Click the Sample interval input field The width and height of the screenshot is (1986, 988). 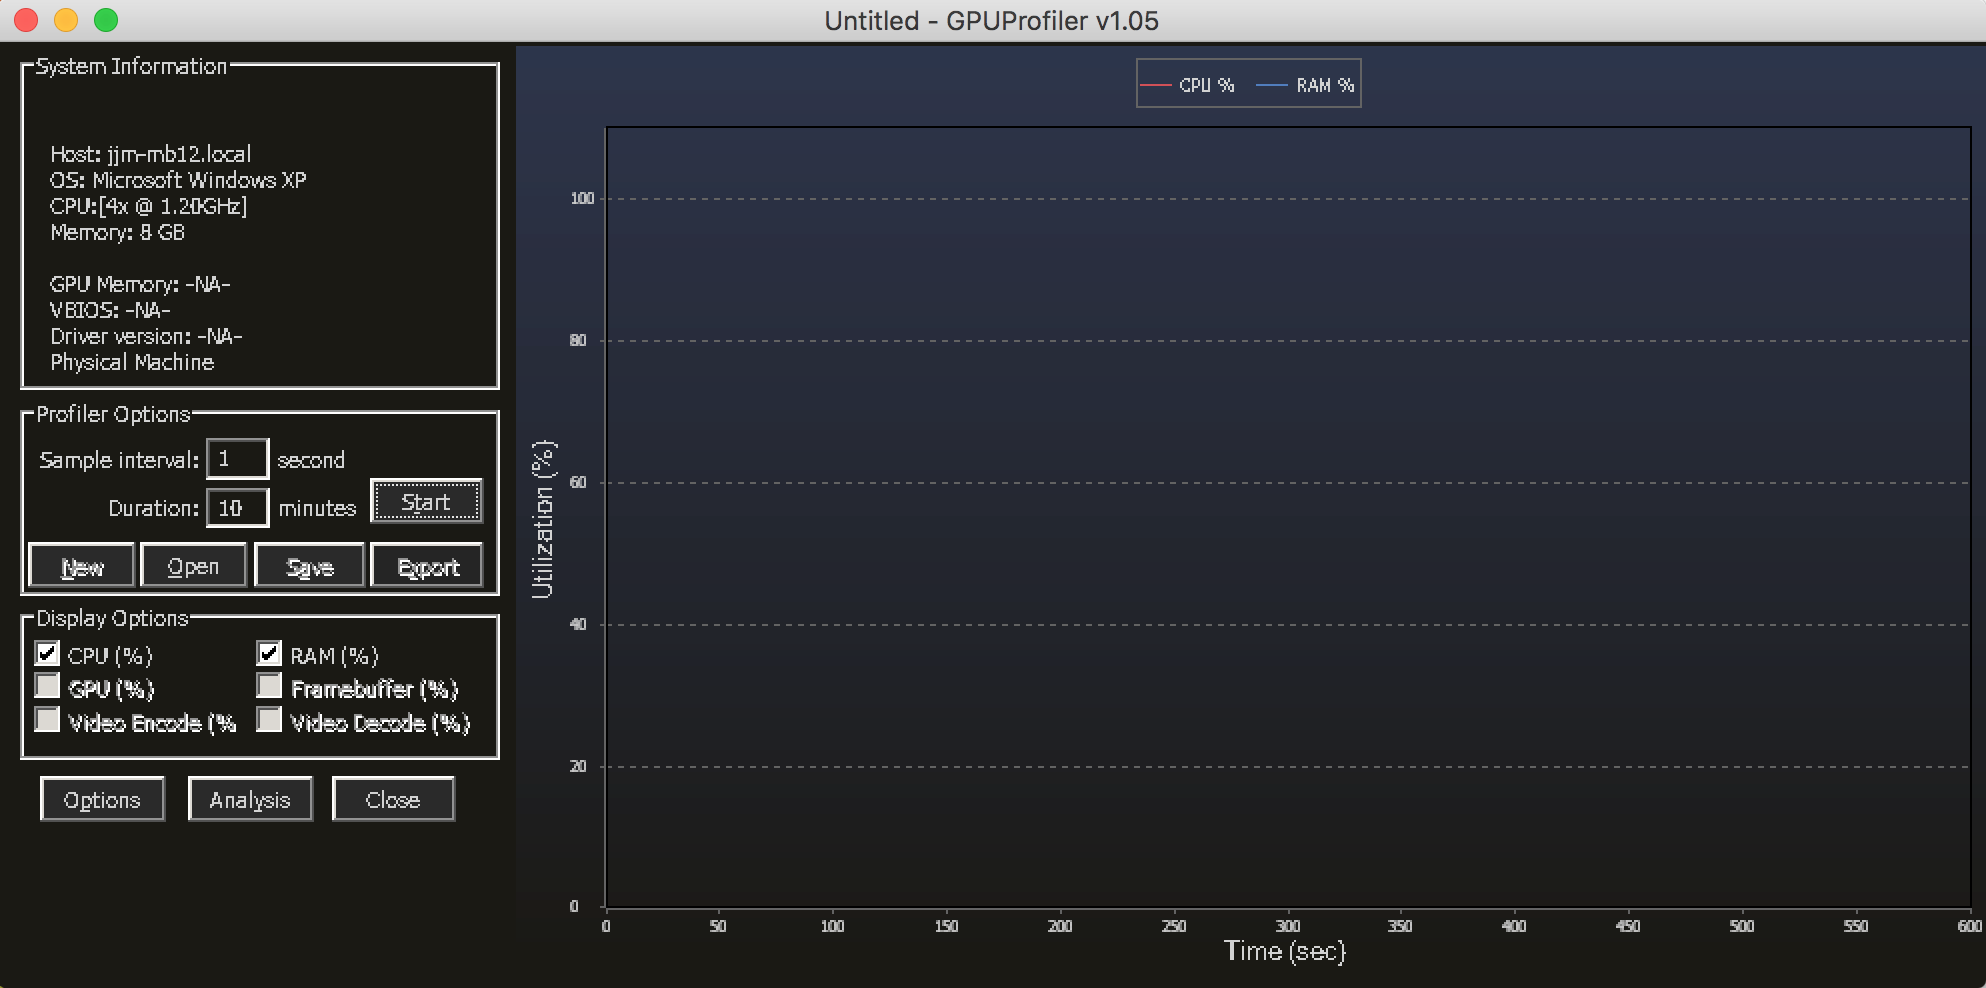(237, 459)
